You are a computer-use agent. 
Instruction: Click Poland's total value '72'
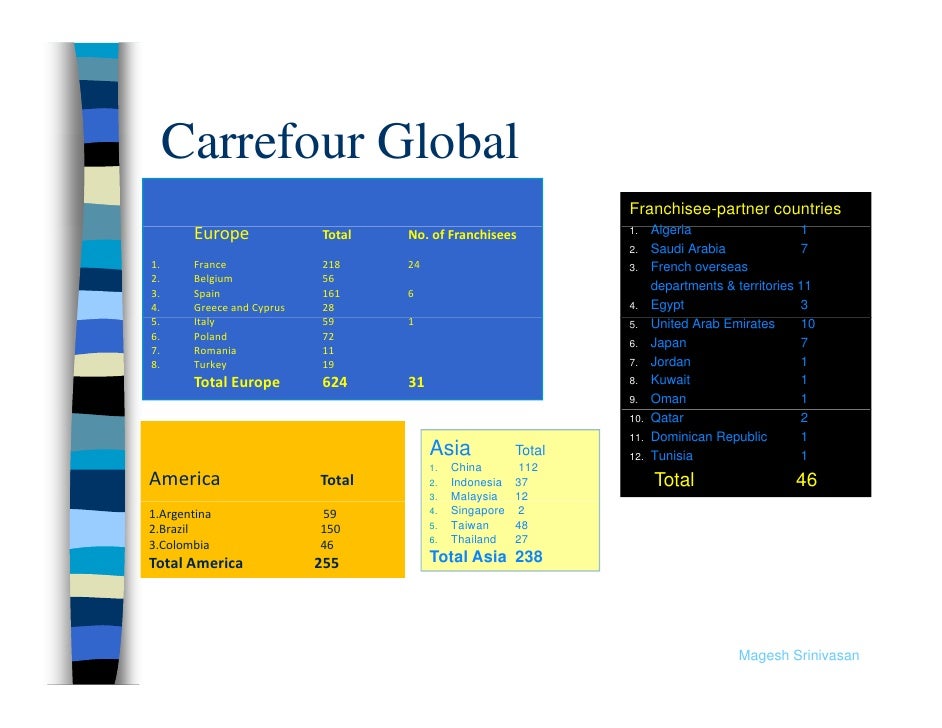(x=328, y=337)
